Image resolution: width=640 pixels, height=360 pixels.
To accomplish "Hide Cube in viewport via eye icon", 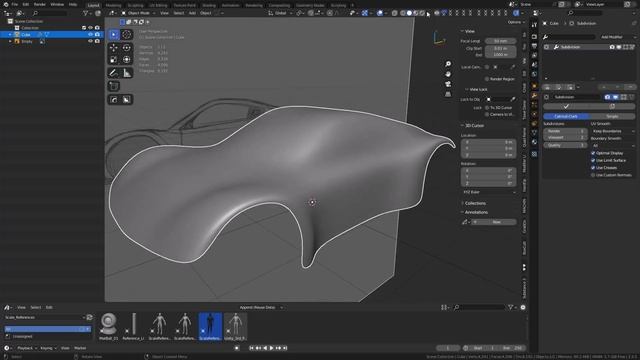I will coord(90,35).
